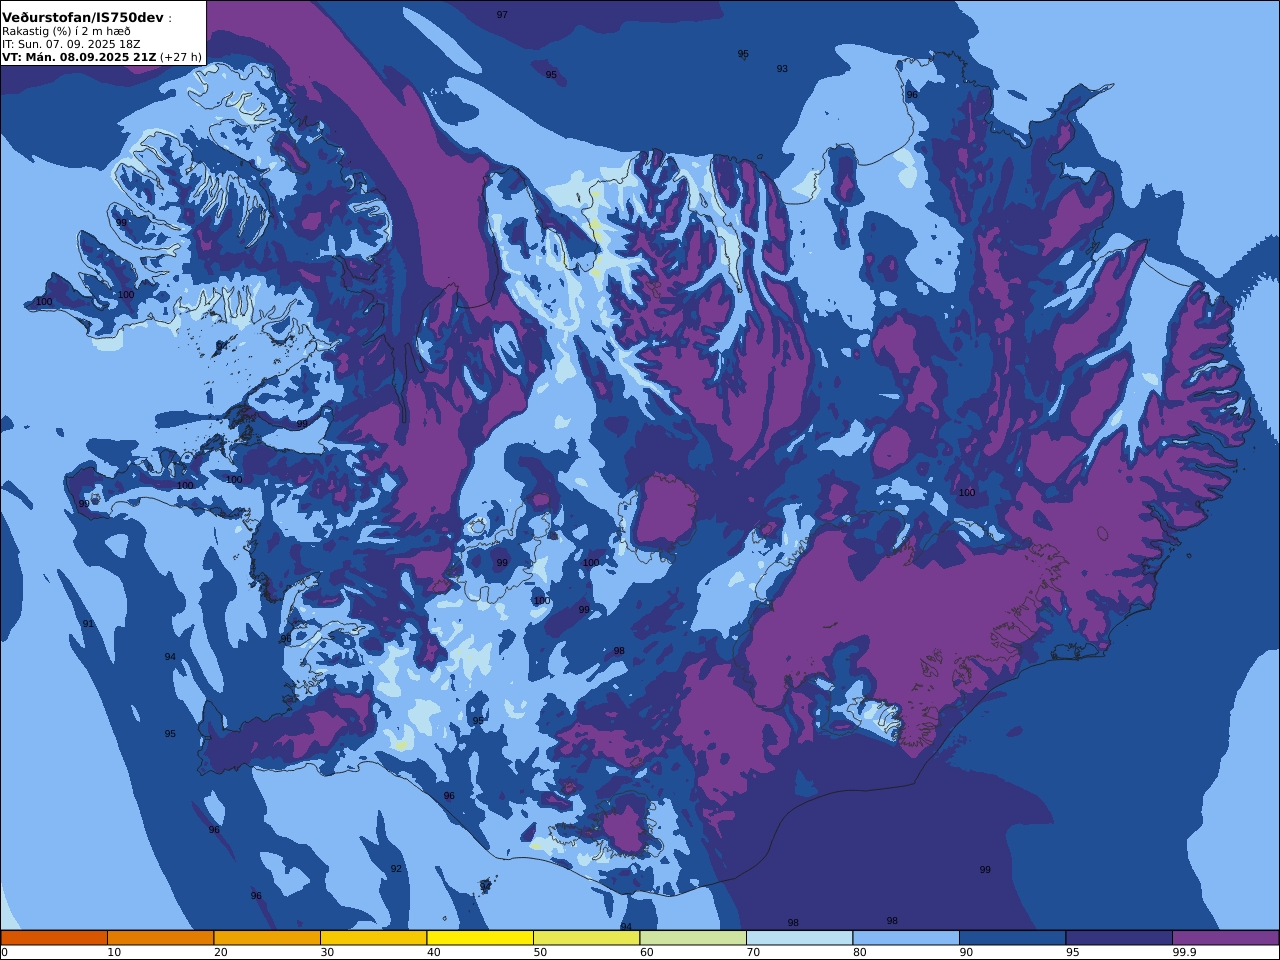Pick the 60–70 pale green legend band
Image resolution: width=1280 pixels, height=960 pixels.
click(693, 937)
